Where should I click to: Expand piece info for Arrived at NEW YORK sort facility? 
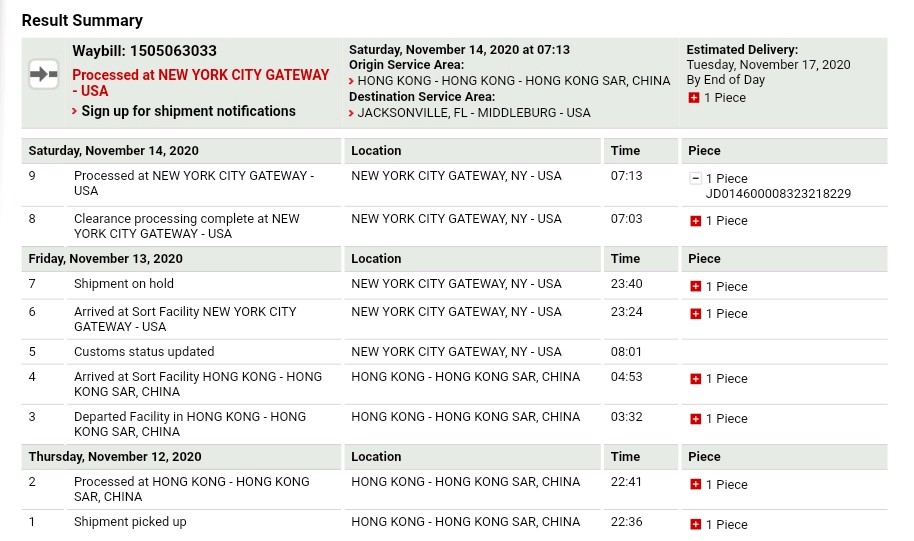click(695, 314)
